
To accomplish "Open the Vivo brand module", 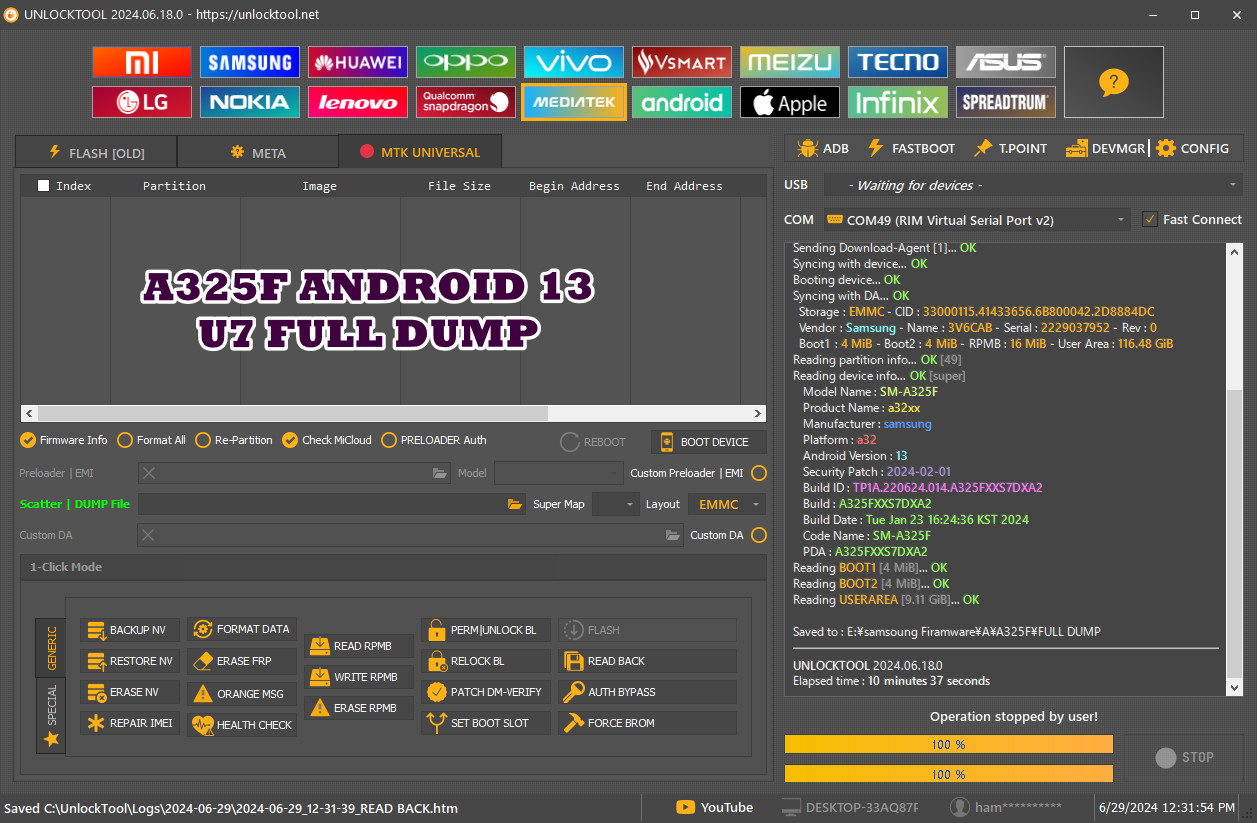I will coord(574,62).
